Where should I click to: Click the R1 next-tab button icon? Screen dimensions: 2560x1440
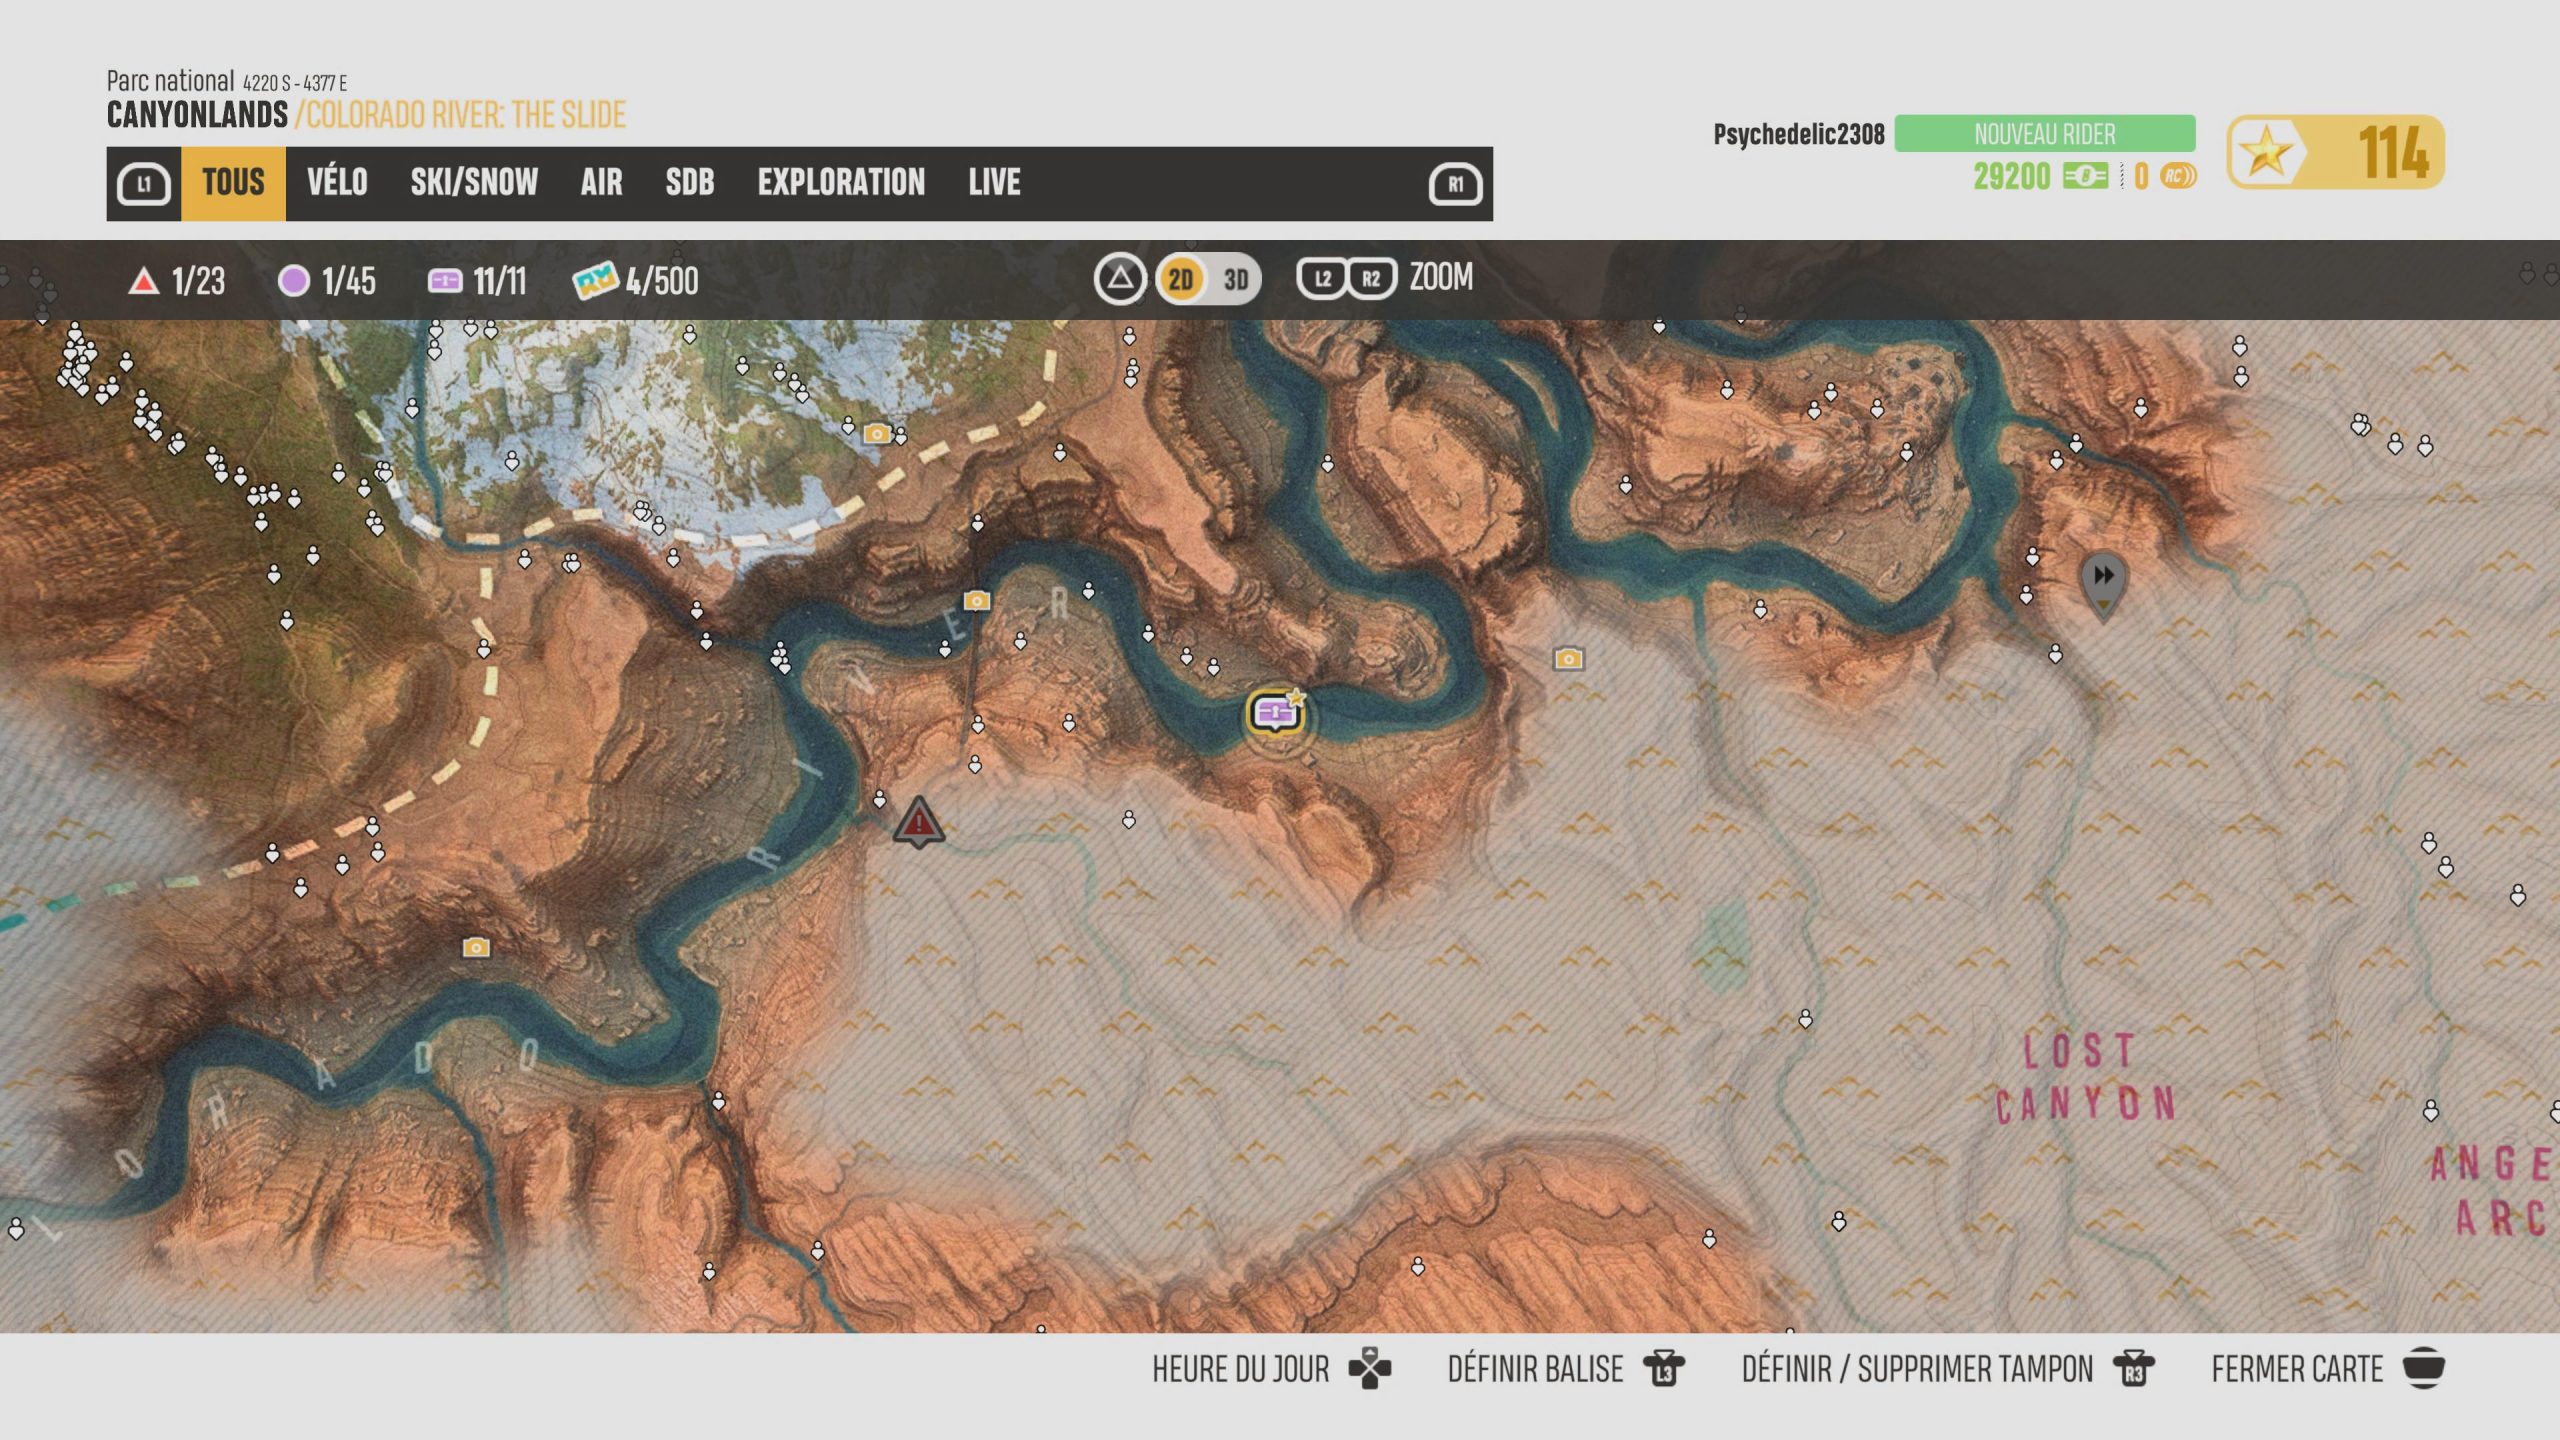point(1455,184)
